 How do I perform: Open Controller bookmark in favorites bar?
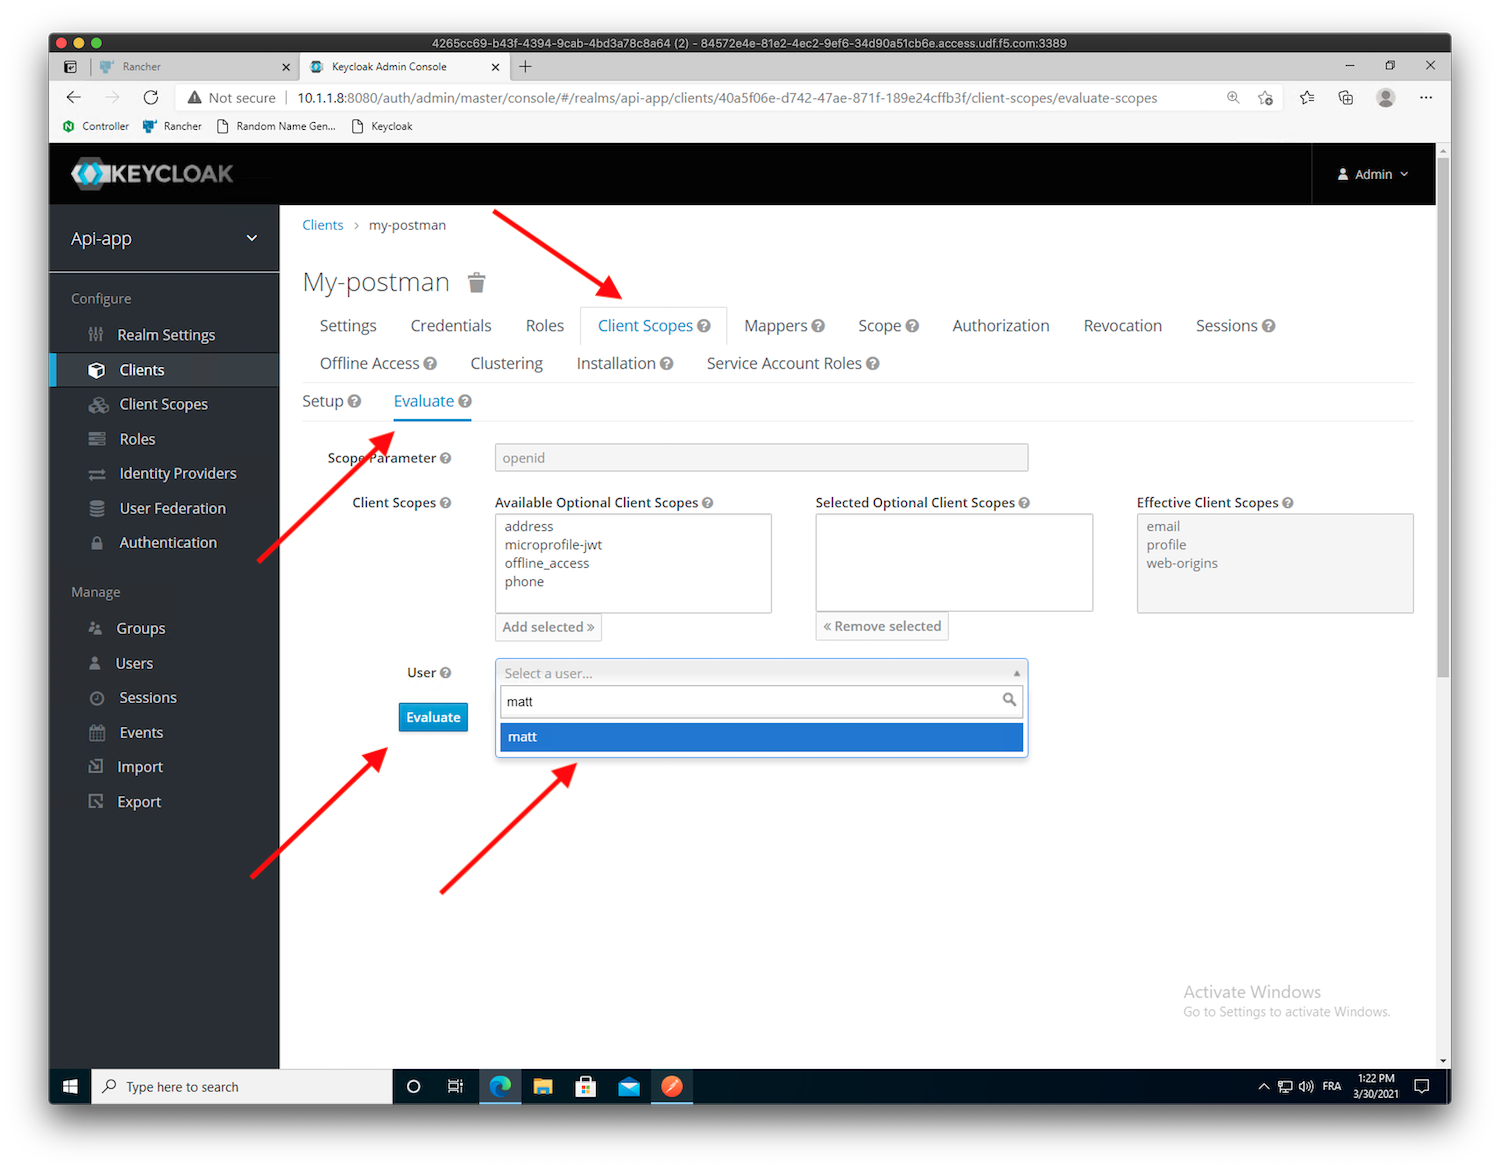click(96, 126)
